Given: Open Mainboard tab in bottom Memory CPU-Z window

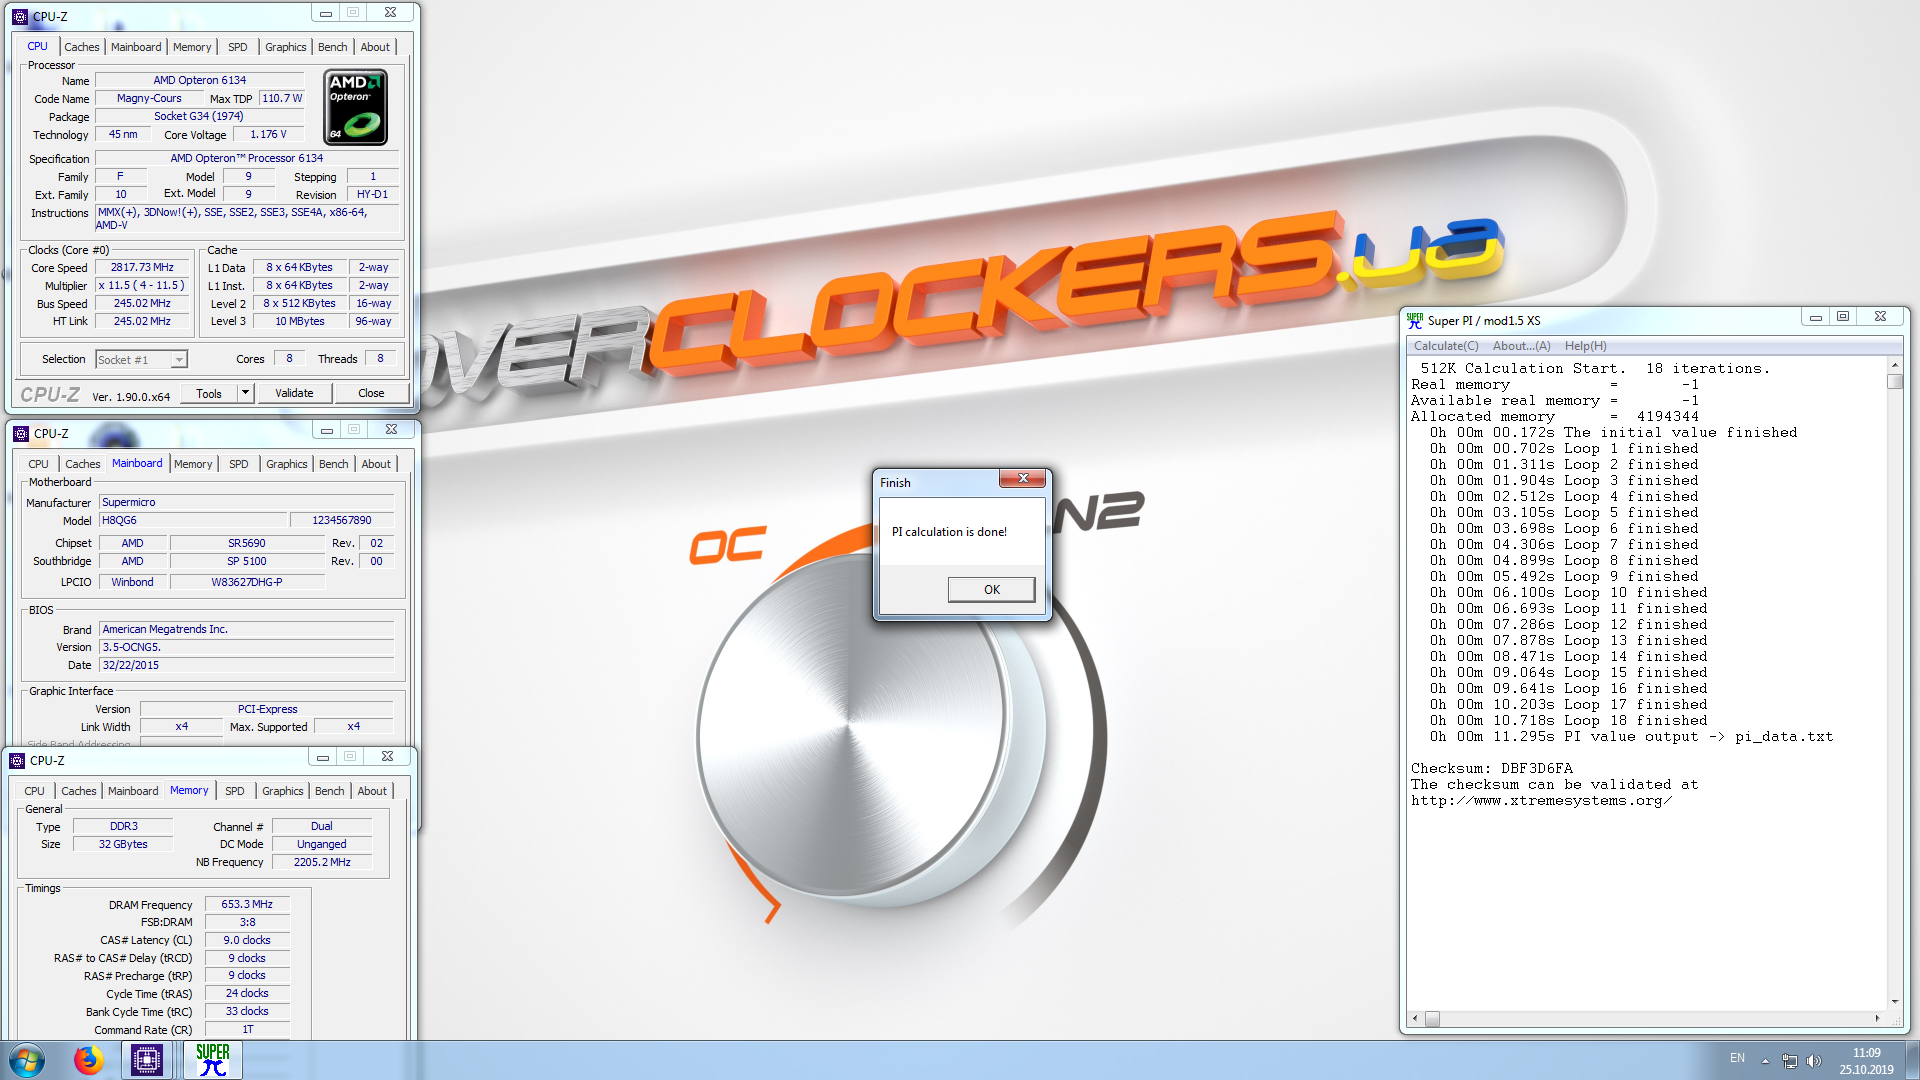Looking at the screenshot, I should 133,791.
